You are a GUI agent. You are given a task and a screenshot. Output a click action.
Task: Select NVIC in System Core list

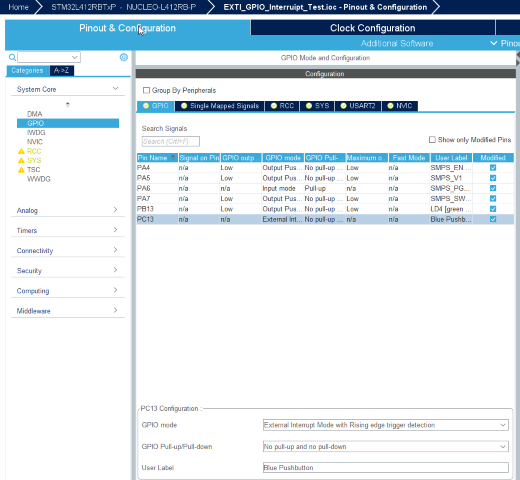click(35, 142)
